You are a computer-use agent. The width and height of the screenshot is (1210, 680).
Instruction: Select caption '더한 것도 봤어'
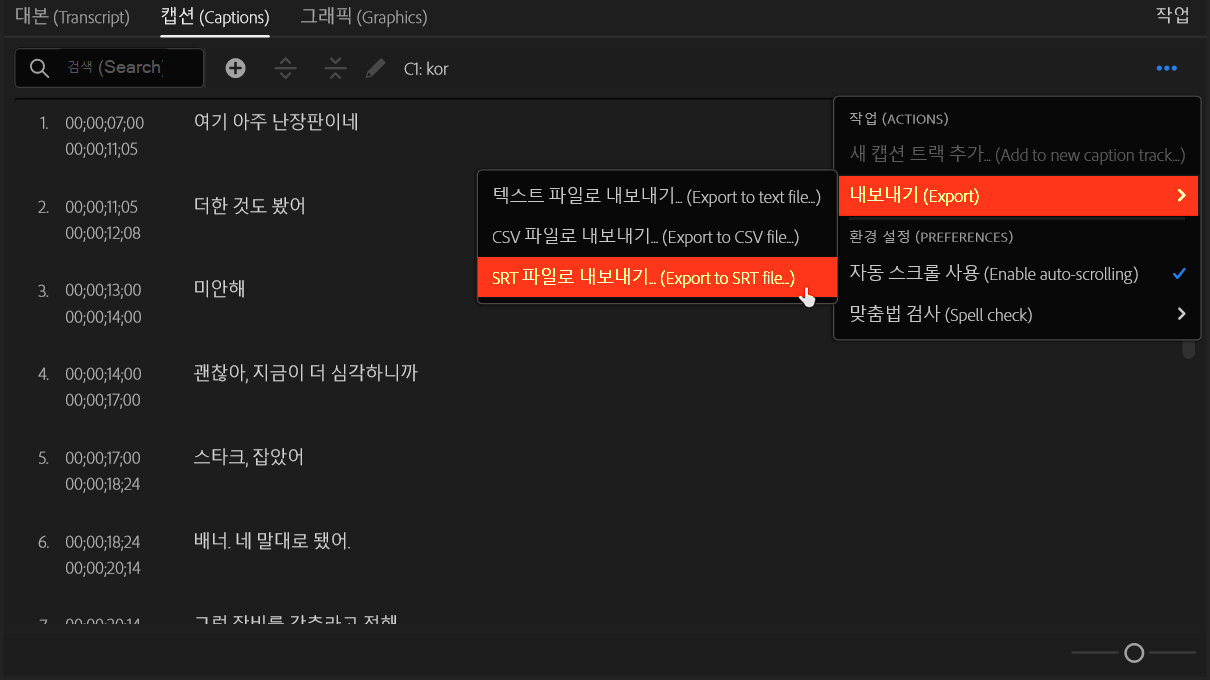point(249,206)
